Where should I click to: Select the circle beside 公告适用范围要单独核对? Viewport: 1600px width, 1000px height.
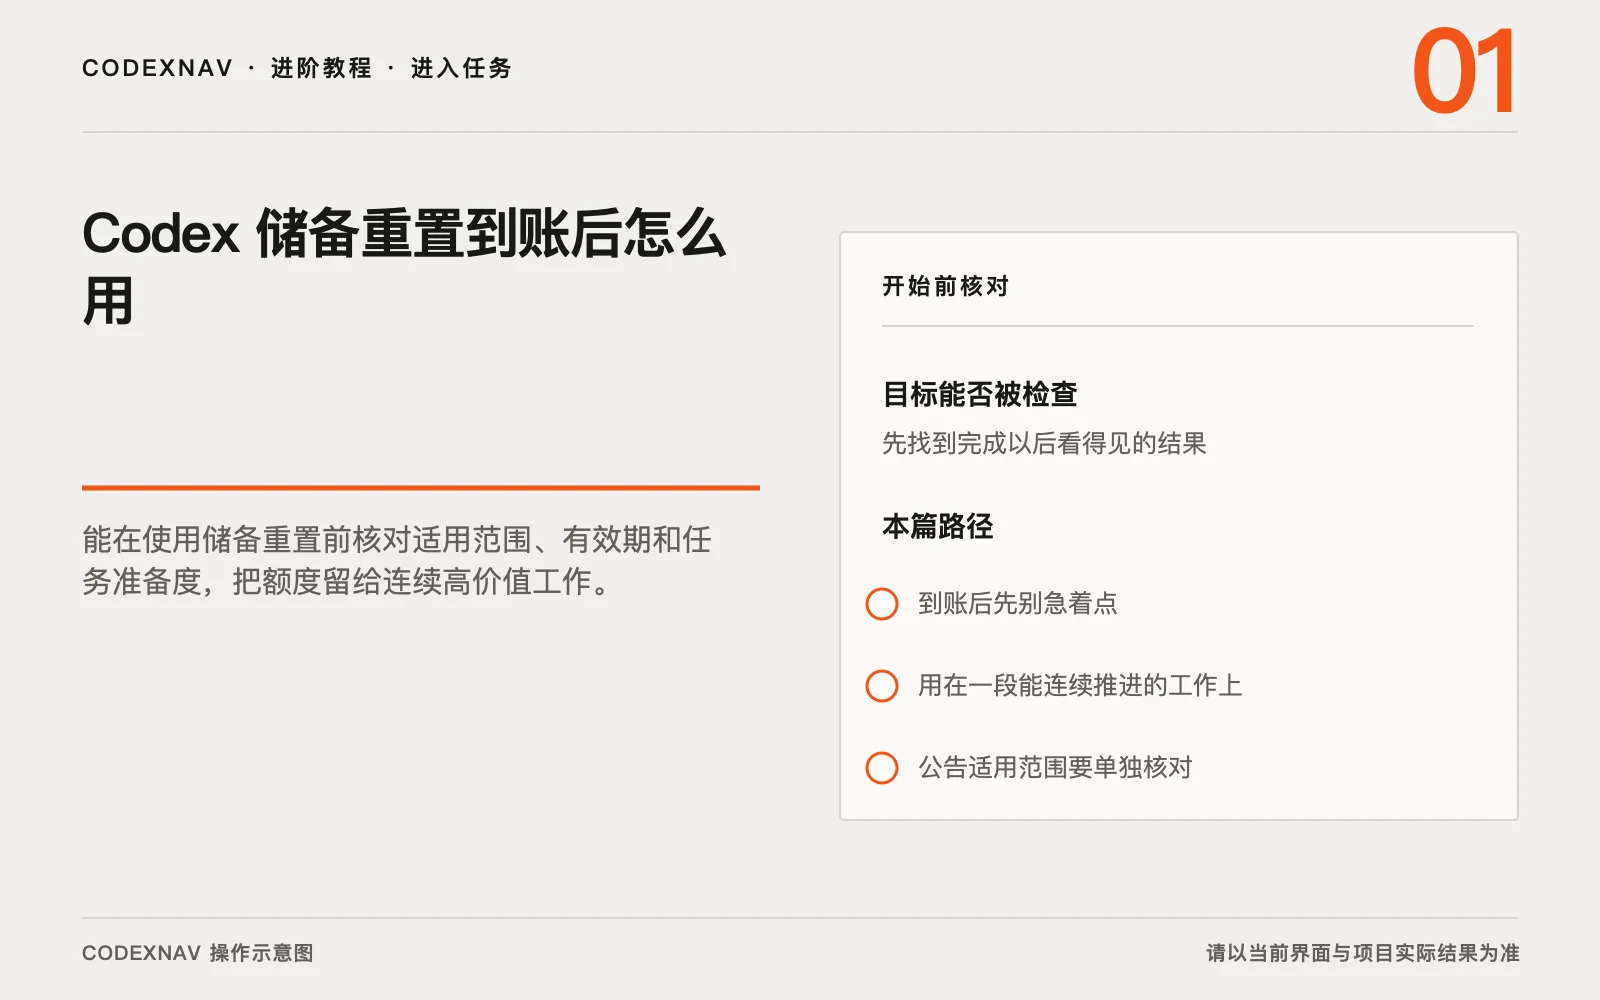point(882,768)
